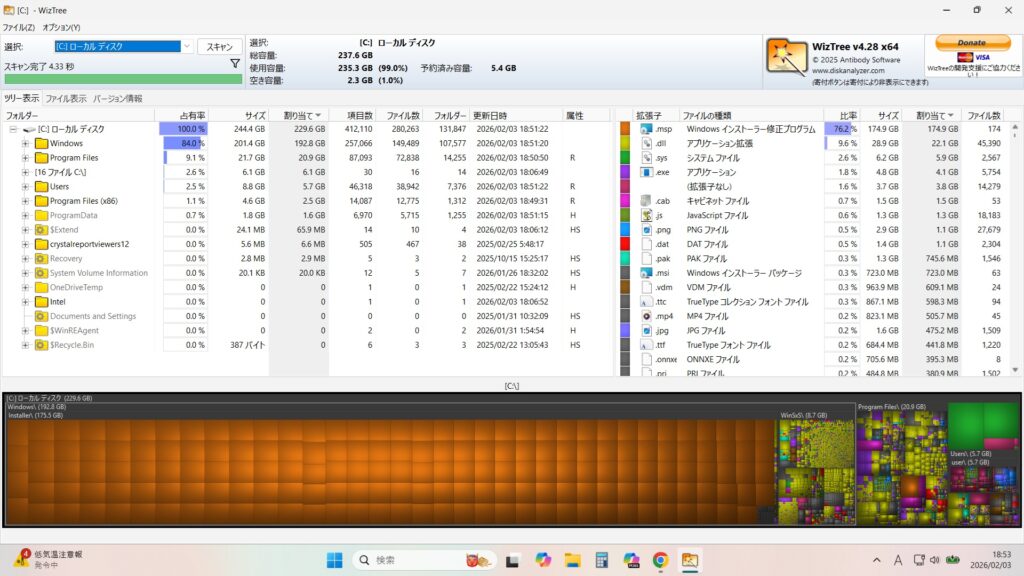Screen dimensions: 1024x576
Task: Expand the Windows folder tree node
Action: pos(25,143)
